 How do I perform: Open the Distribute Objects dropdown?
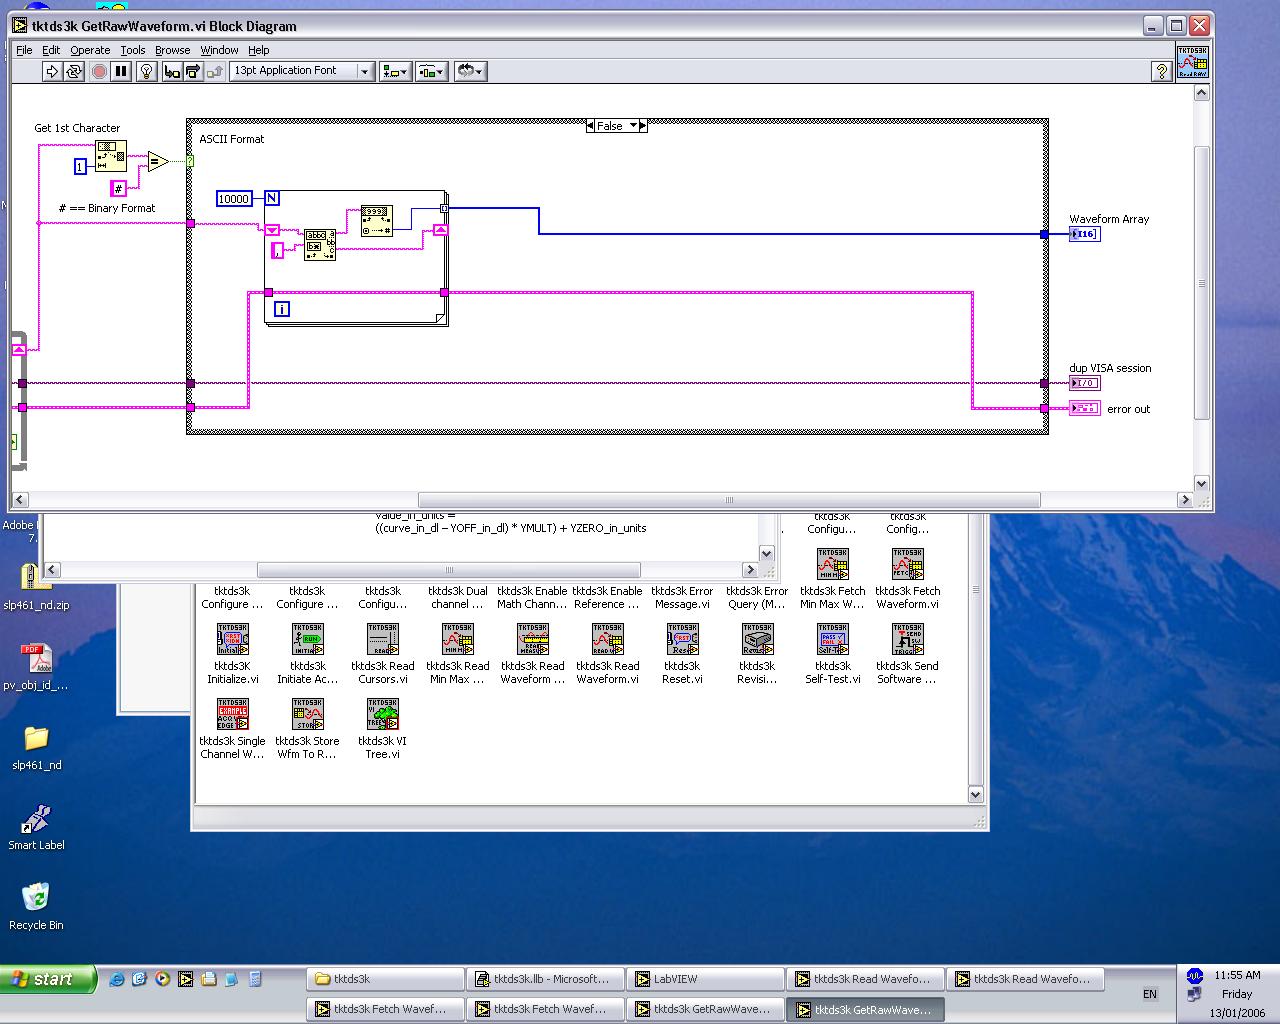click(x=431, y=71)
